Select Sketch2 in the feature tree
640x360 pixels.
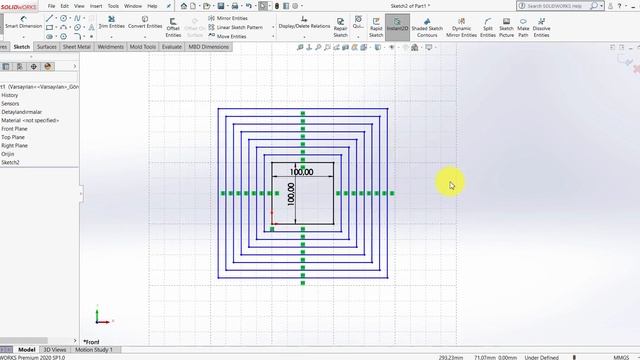point(10,162)
